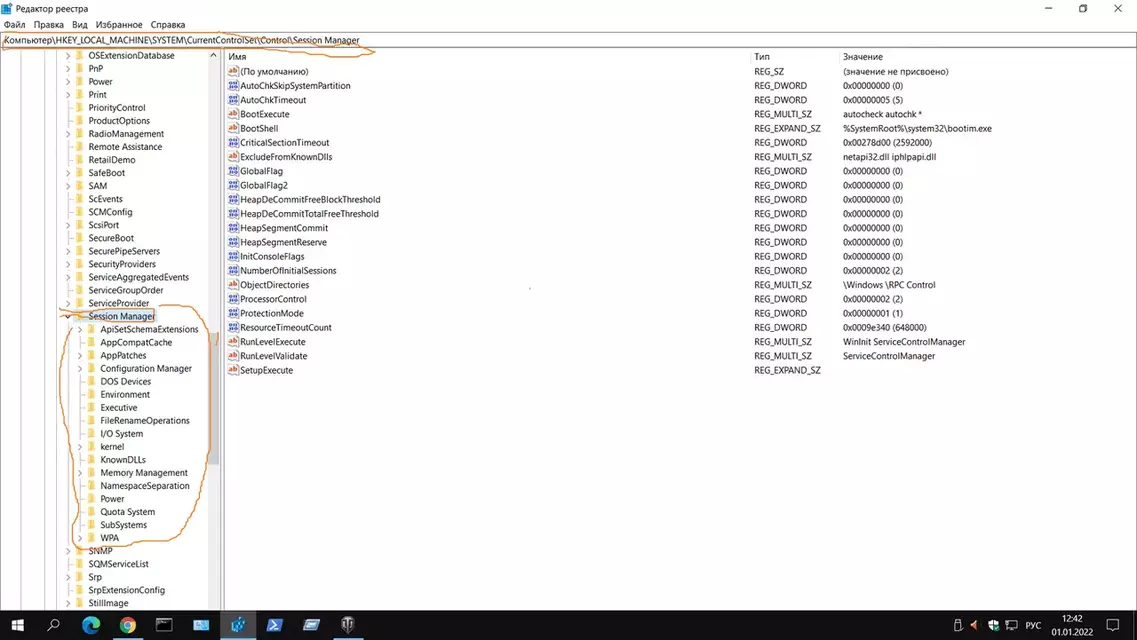
Task: Click the ProtectionMode value icon
Action: point(233,313)
